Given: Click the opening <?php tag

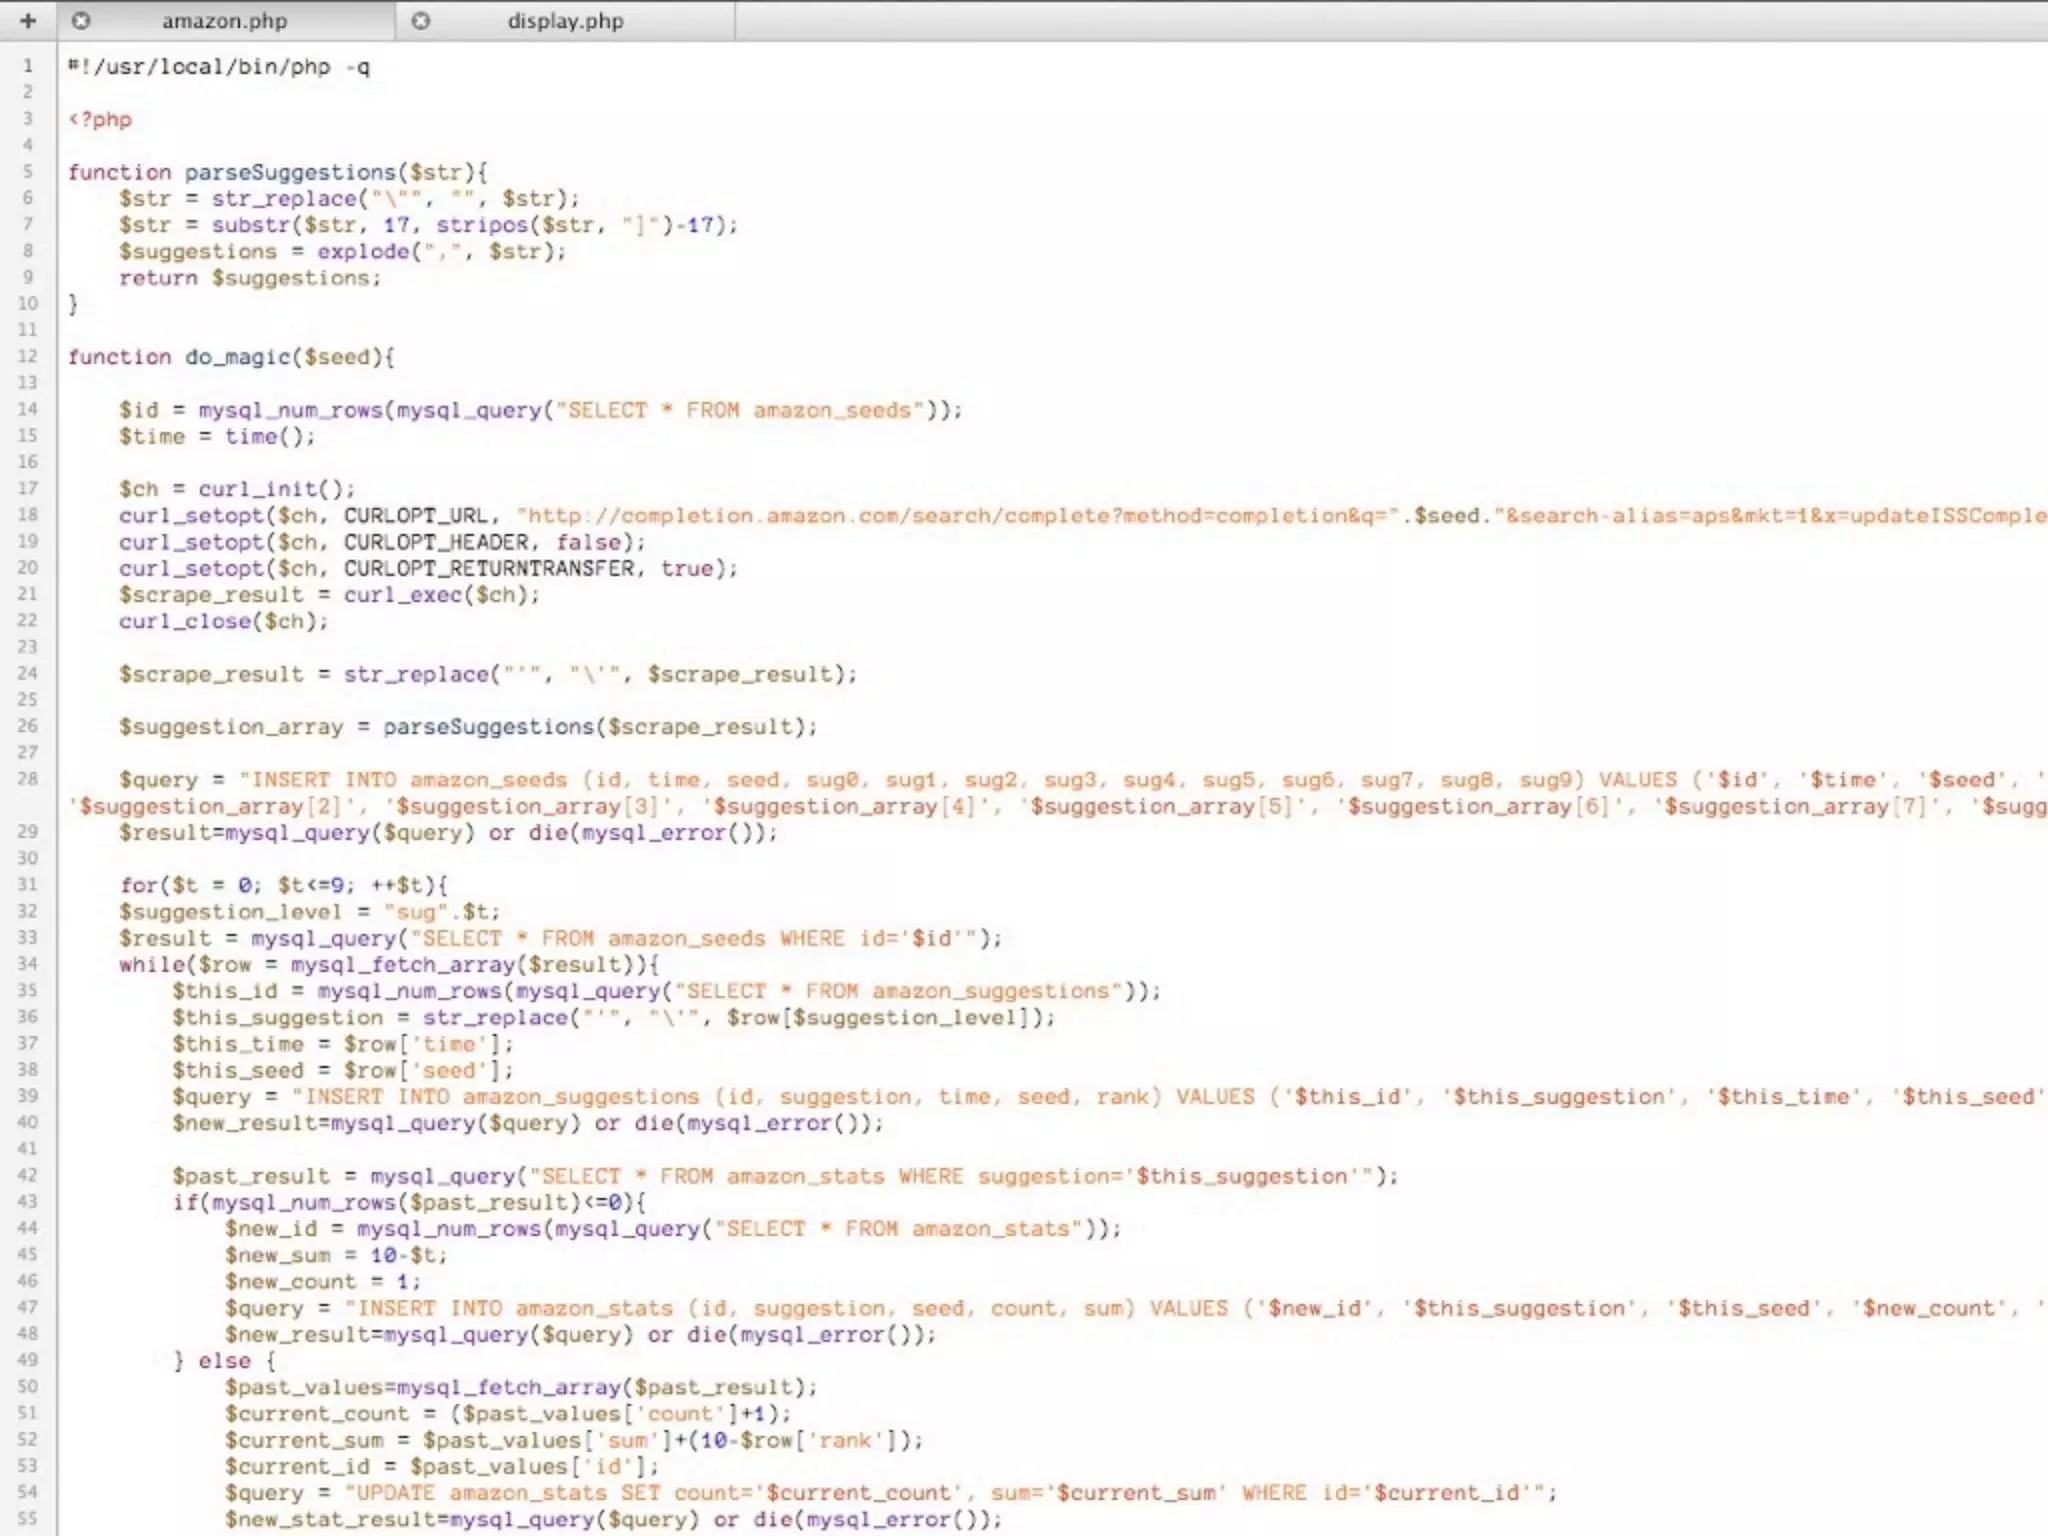Looking at the screenshot, I should coord(100,120).
